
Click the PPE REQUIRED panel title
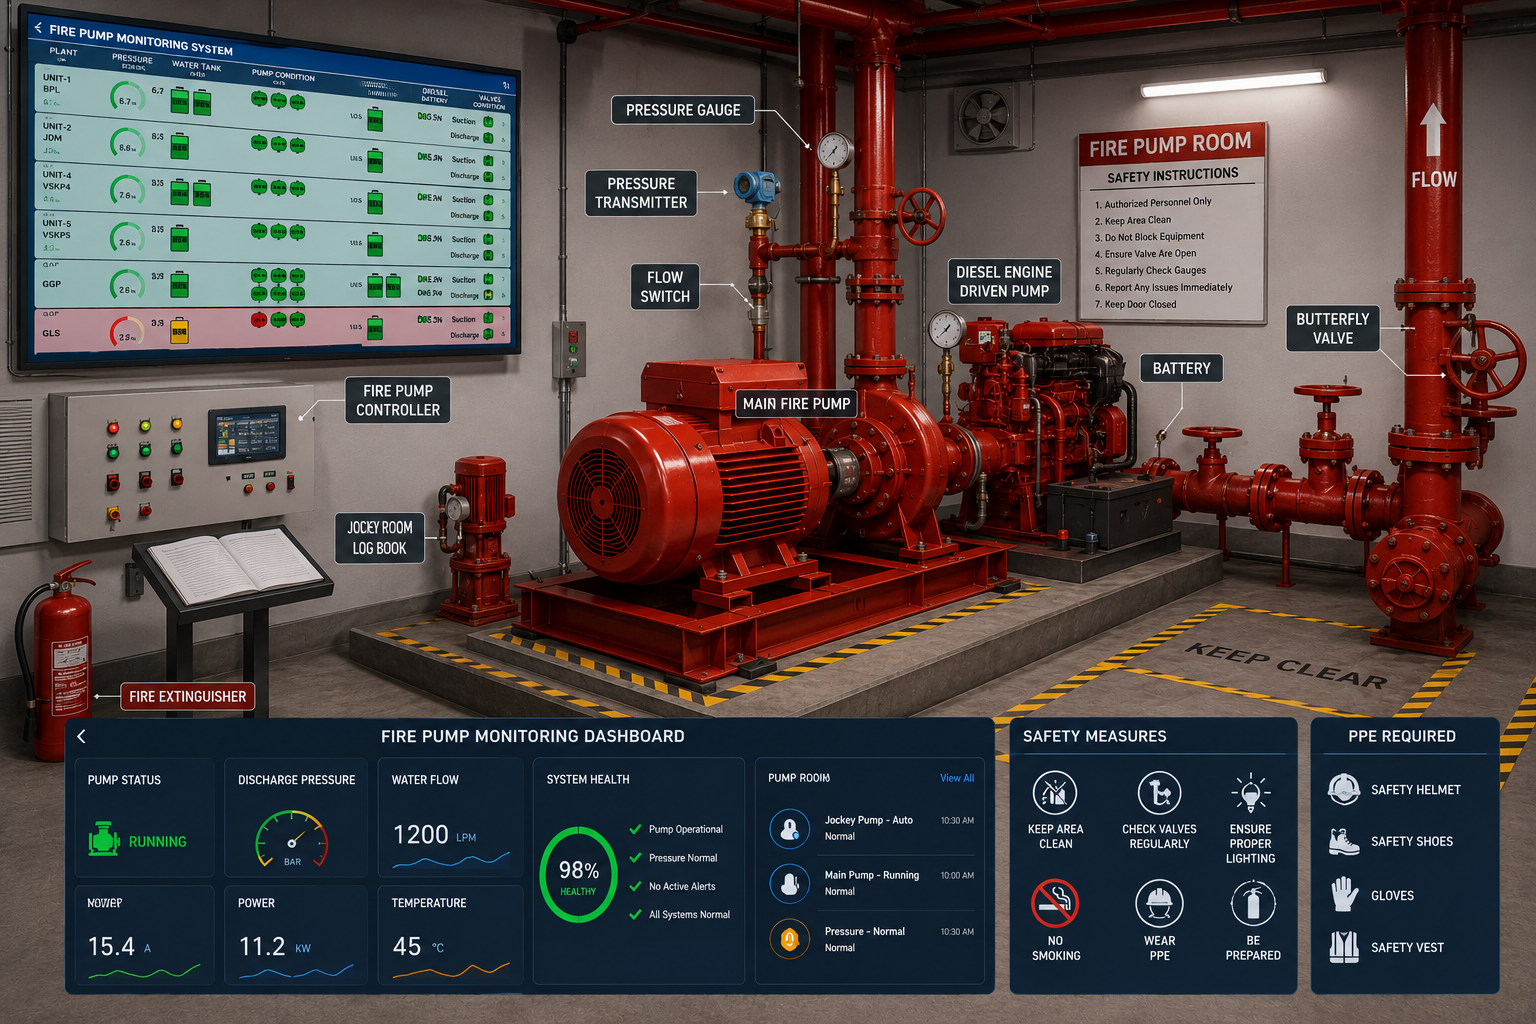(x=1402, y=736)
